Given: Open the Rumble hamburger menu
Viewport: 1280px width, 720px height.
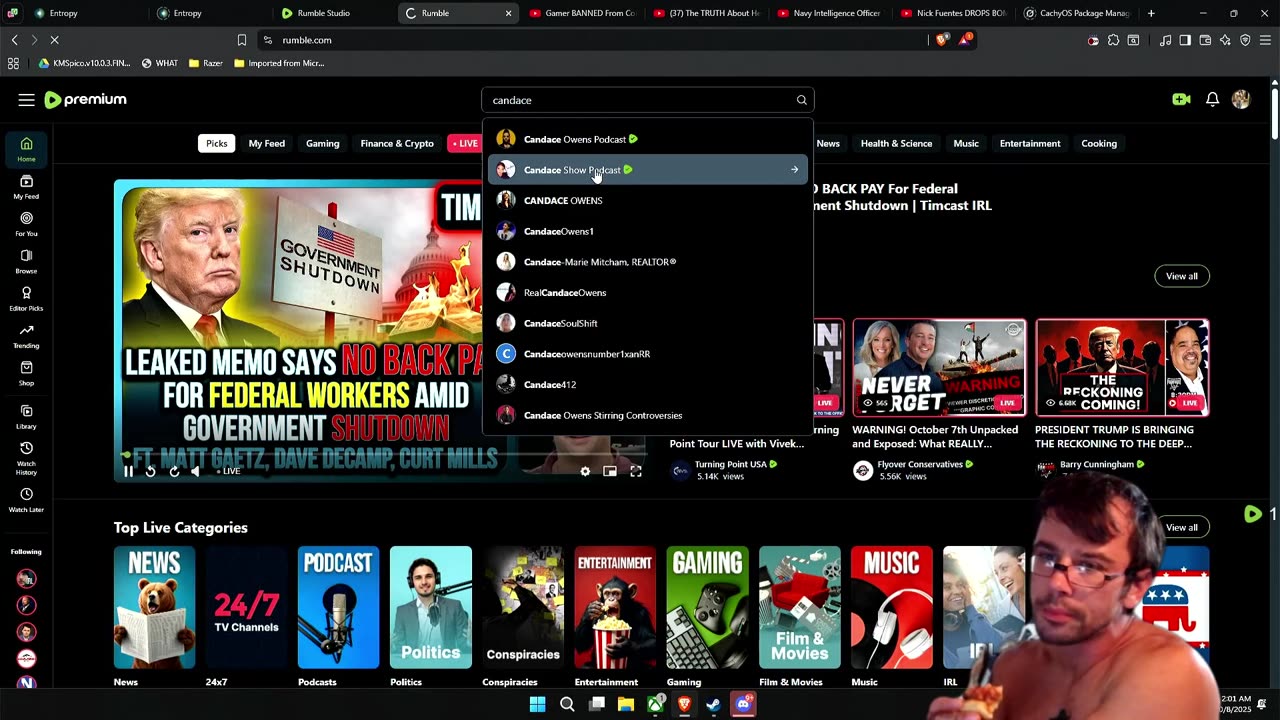Looking at the screenshot, I should click(x=26, y=100).
